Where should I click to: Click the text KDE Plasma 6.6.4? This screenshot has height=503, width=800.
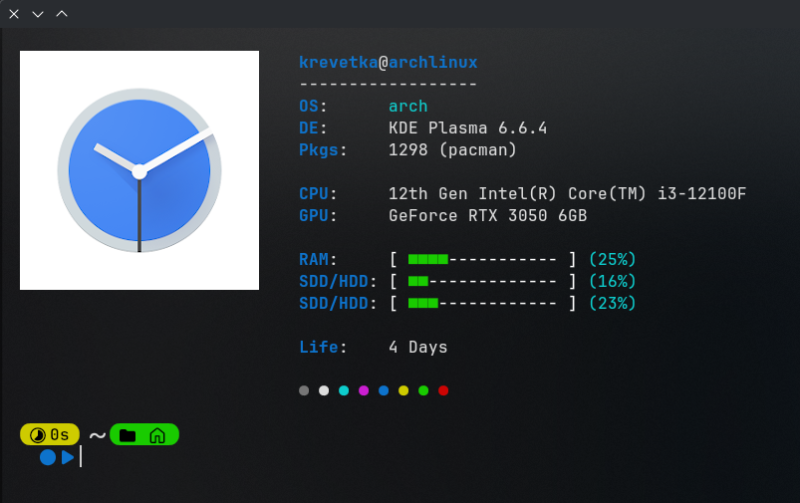click(x=468, y=128)
